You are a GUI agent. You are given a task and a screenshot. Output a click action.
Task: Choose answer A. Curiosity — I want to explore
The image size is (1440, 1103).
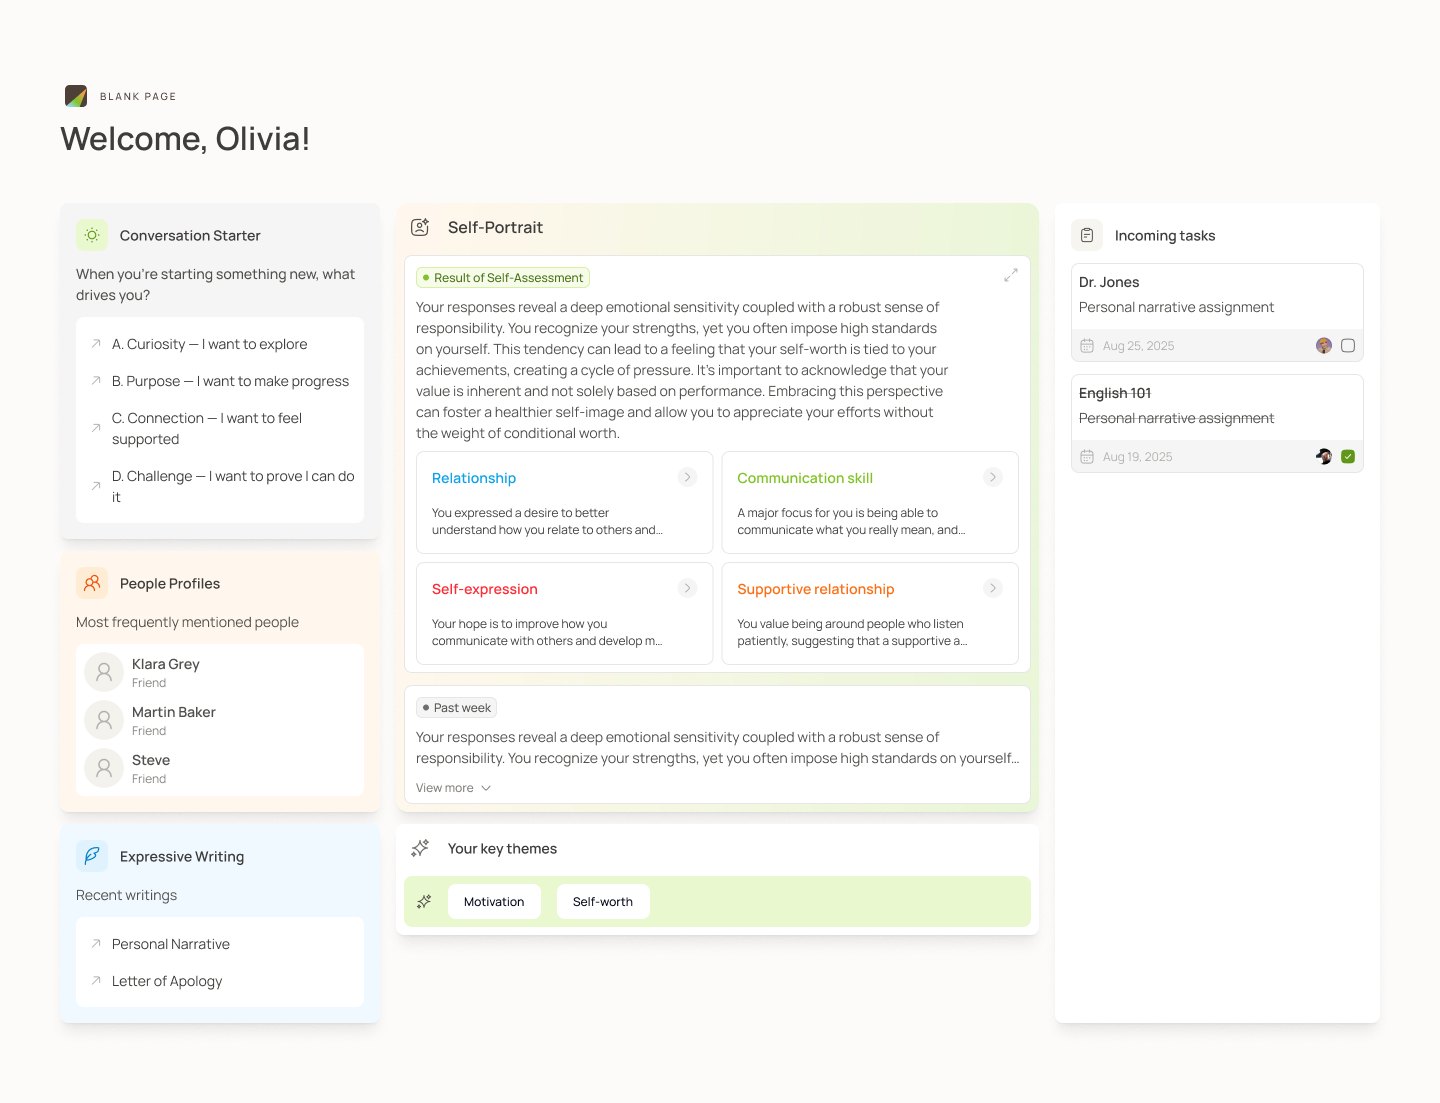pyautogui.click(x=220, y=344)
